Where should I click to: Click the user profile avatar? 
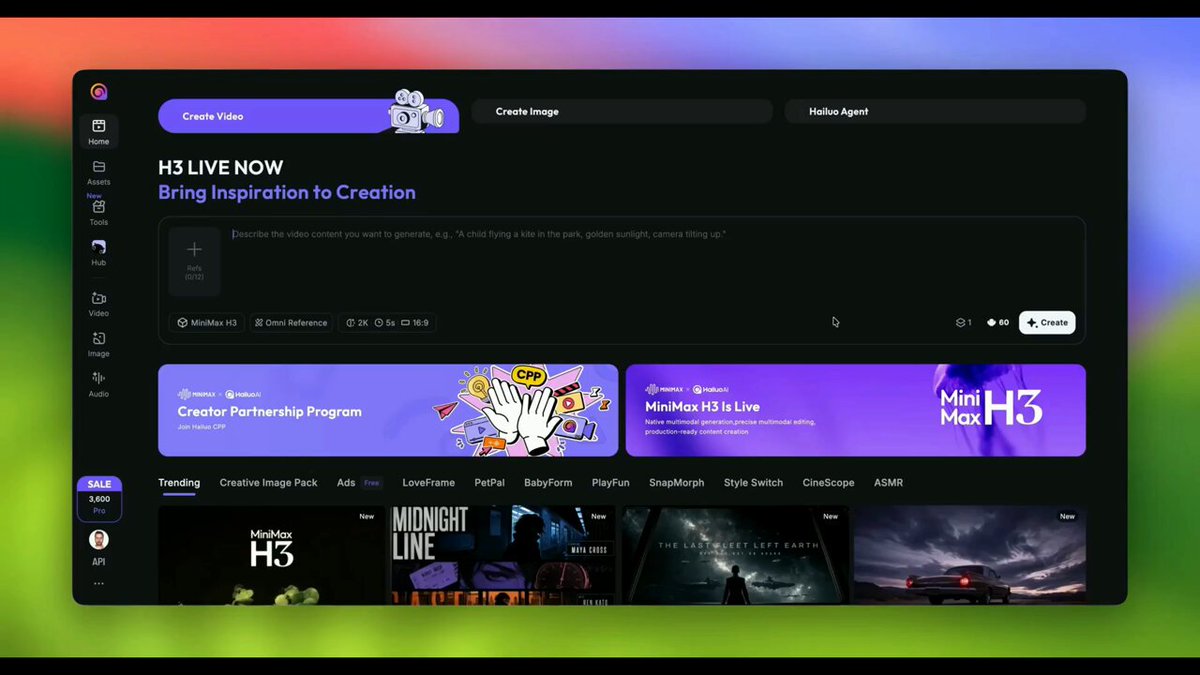98,540
